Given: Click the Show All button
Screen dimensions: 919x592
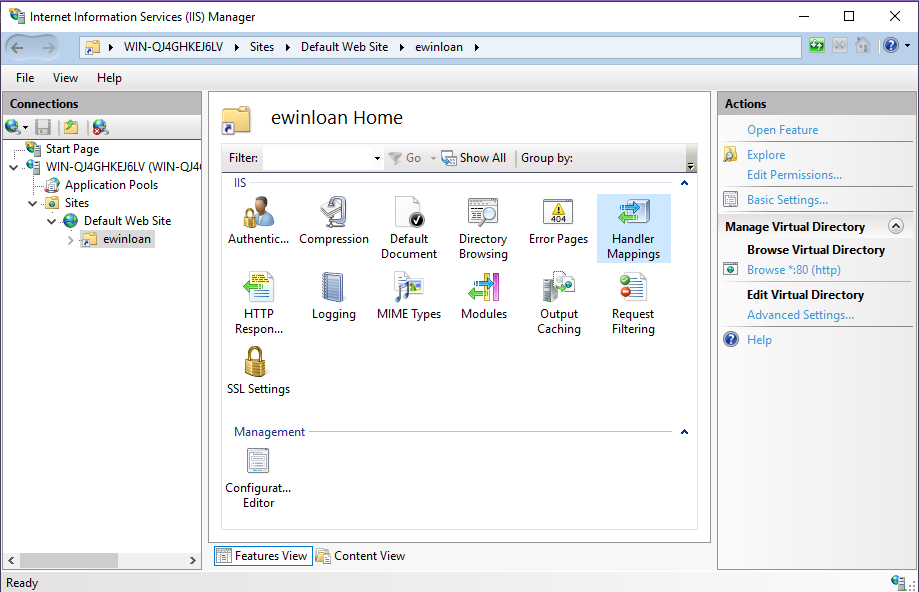Looking at the screenshot, I should coord(474,158).
